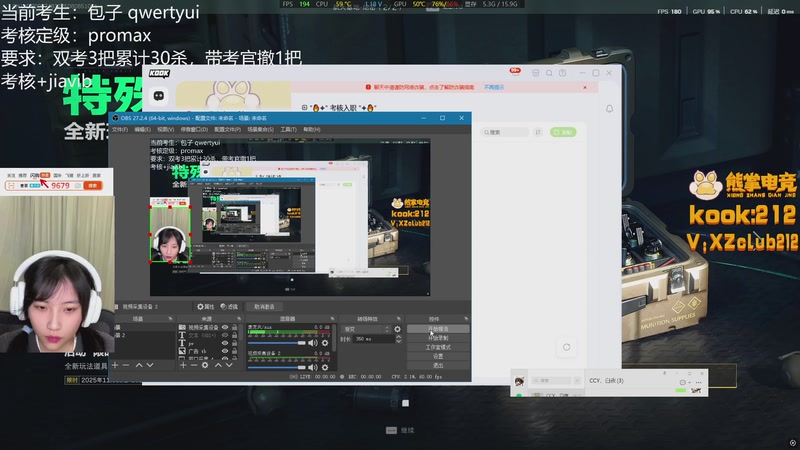Open the 属性 gear button in OBS
The height and width of the screenshot is (450, 800).
(206, 307)
